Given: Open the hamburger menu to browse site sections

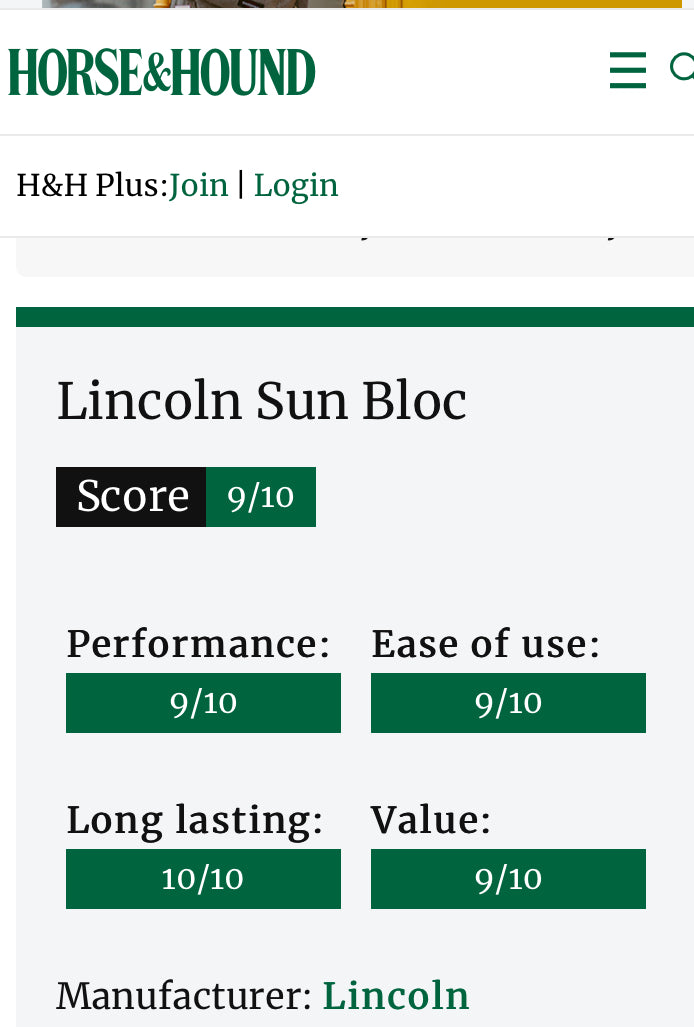Looking at the screenshot, I should (627, 70).
